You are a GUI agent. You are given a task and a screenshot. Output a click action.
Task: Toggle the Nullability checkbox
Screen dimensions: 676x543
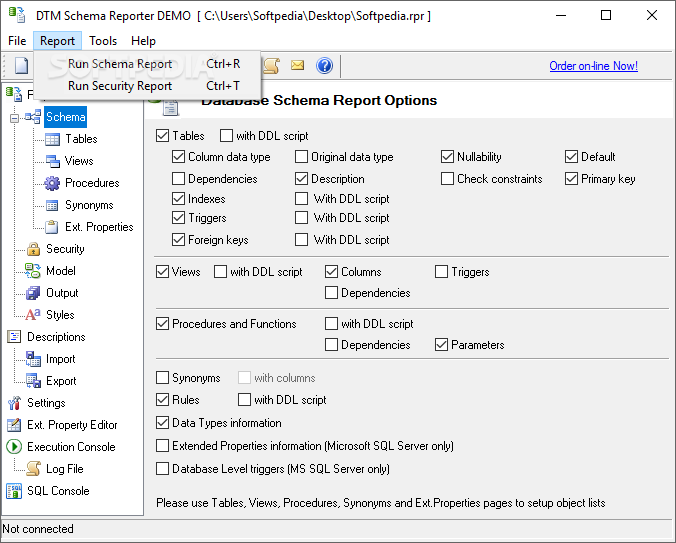[x=447, y=157]
